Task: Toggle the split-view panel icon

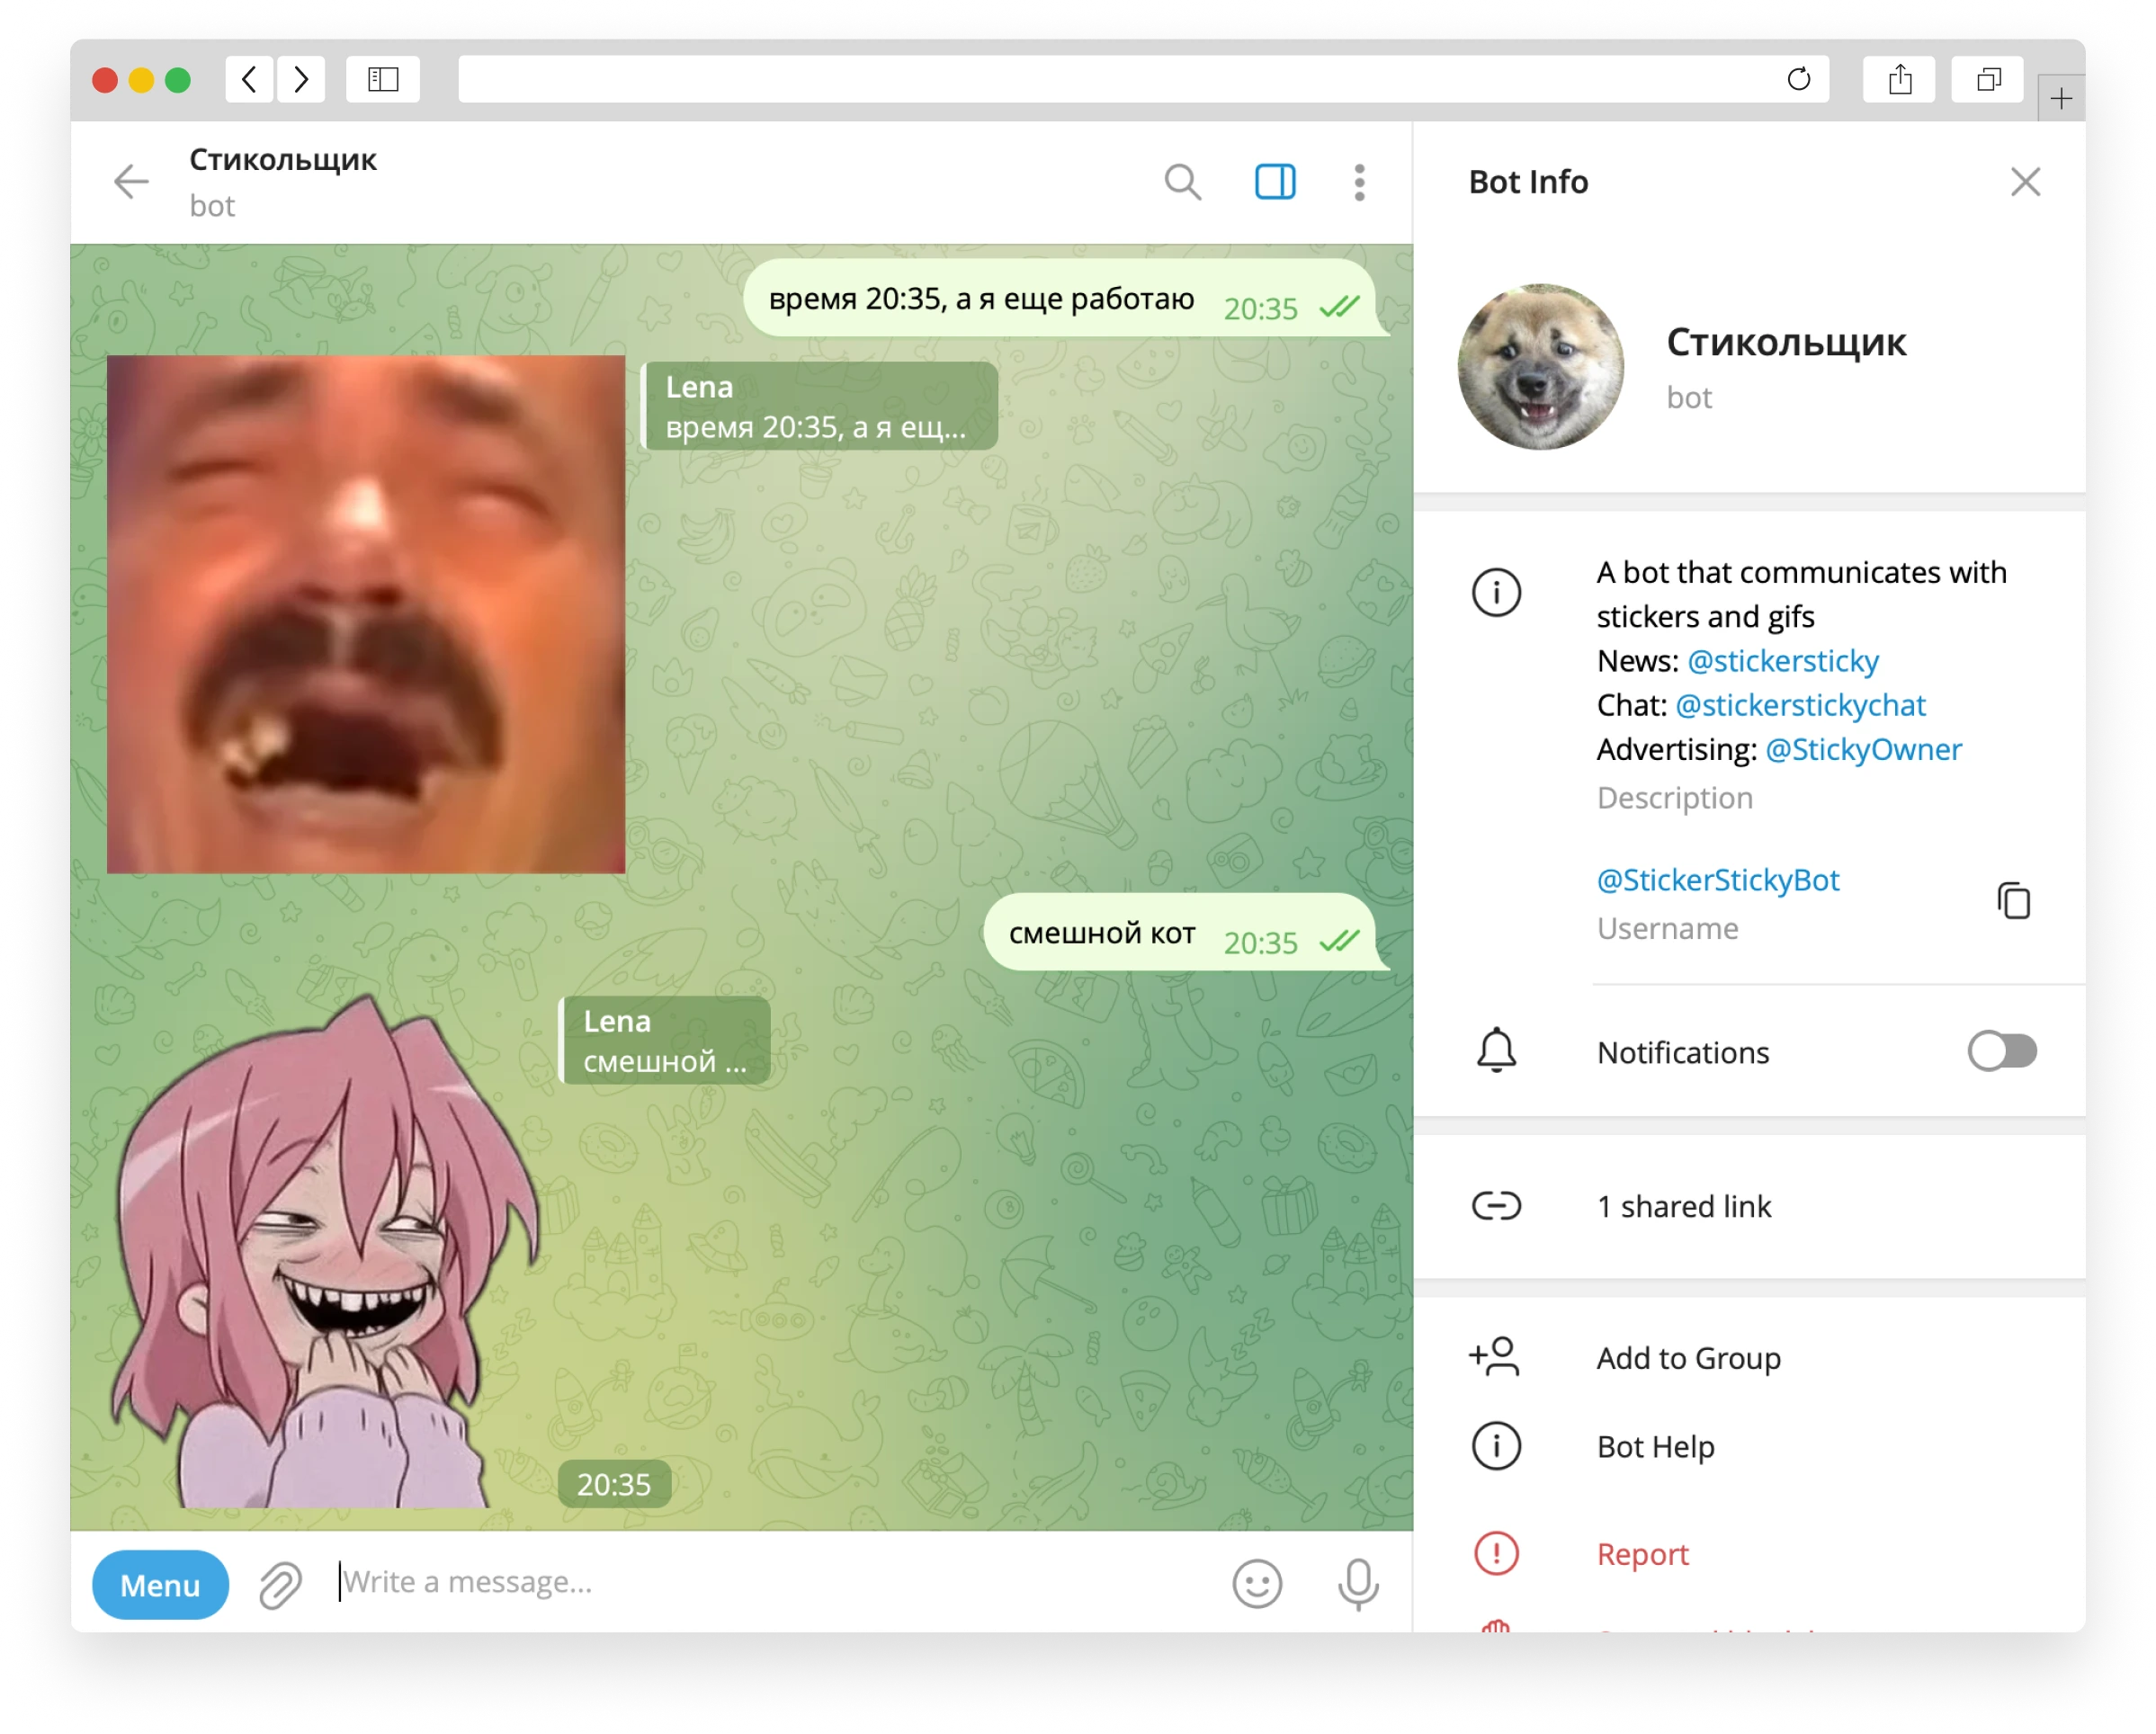Action: pos(1275,182)
